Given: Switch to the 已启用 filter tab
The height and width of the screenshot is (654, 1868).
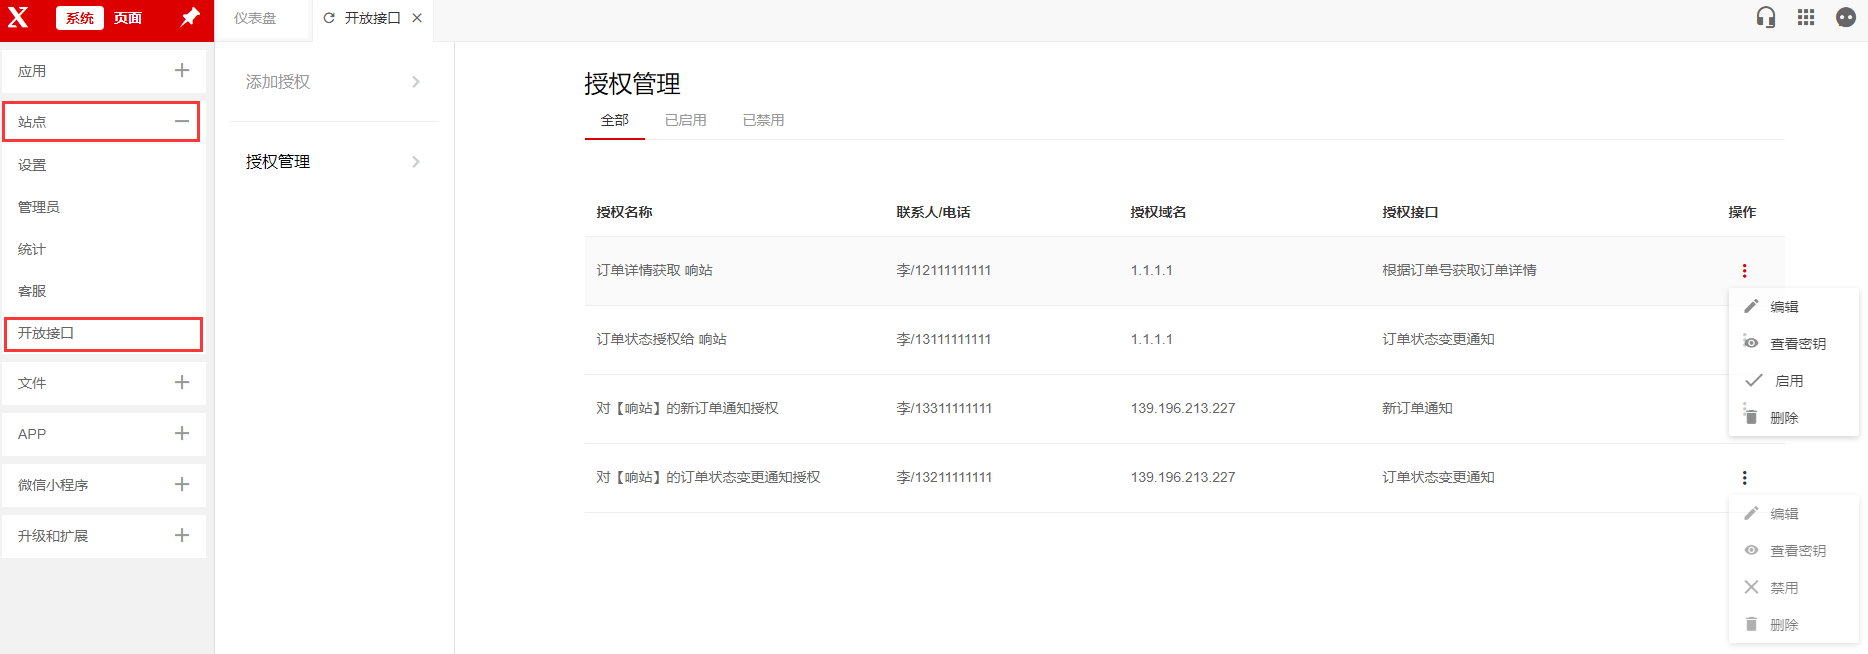Looking at the screenshot, I should click(685, 120).
